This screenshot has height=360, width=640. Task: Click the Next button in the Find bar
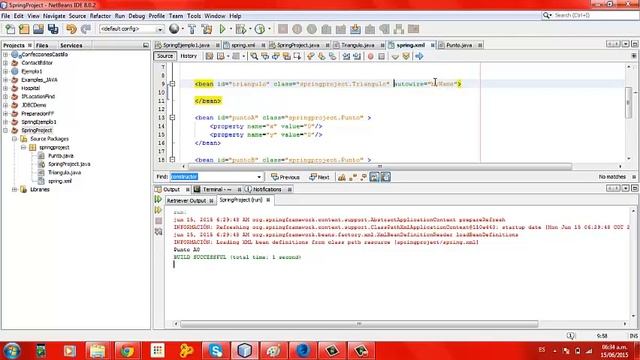(319, 177)
